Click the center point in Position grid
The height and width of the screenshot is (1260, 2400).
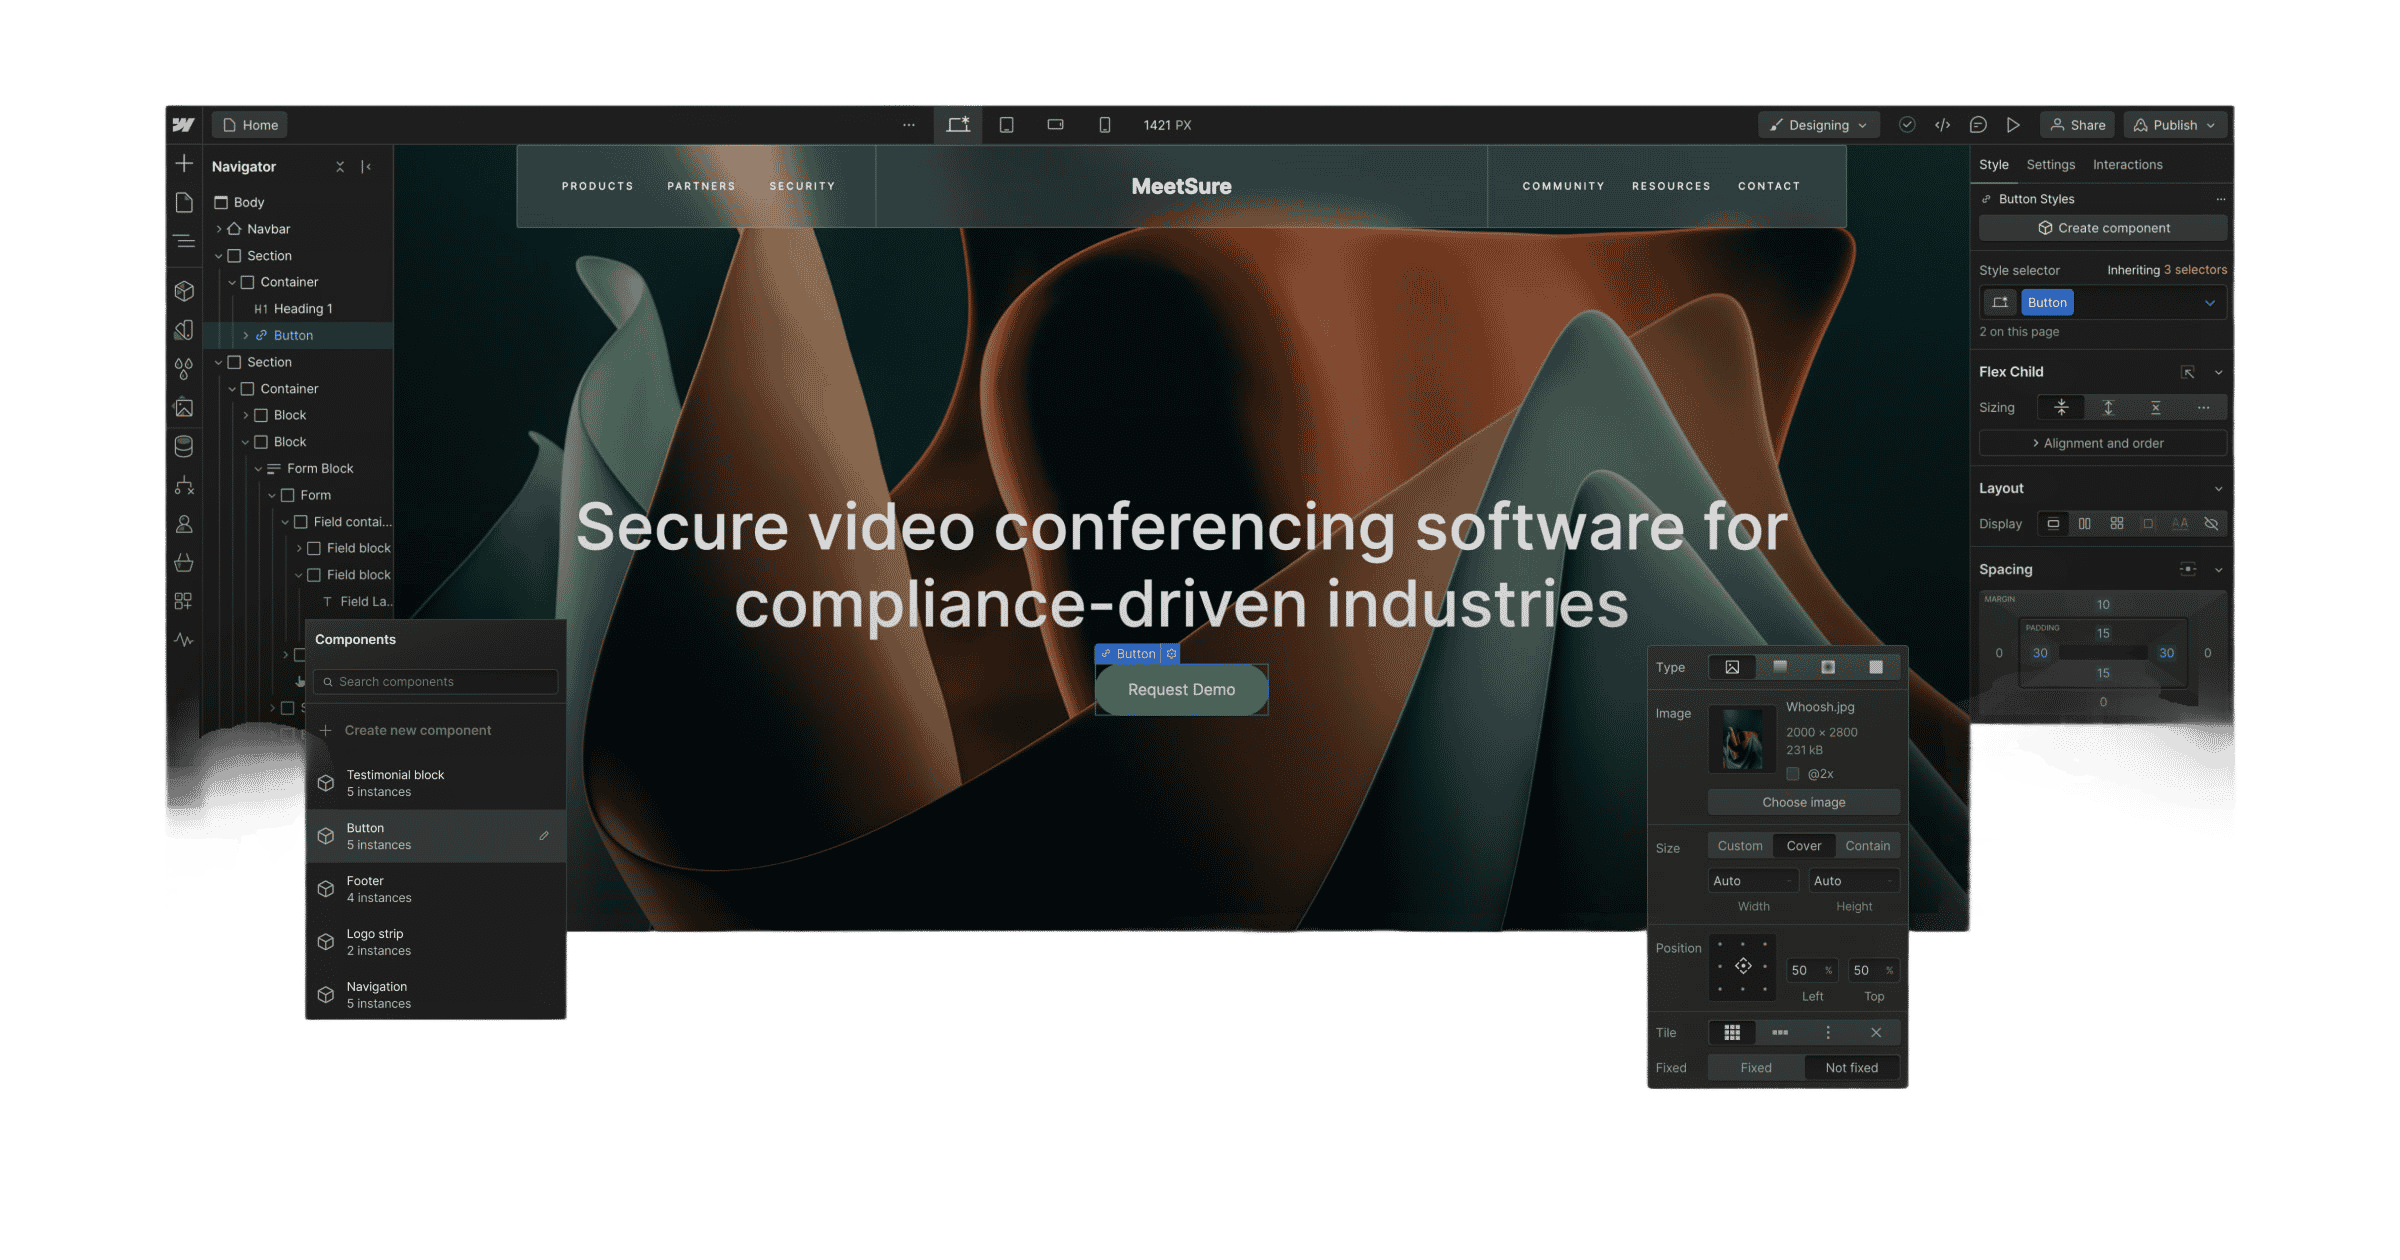pyautogui.click(x=1743, y=966)
